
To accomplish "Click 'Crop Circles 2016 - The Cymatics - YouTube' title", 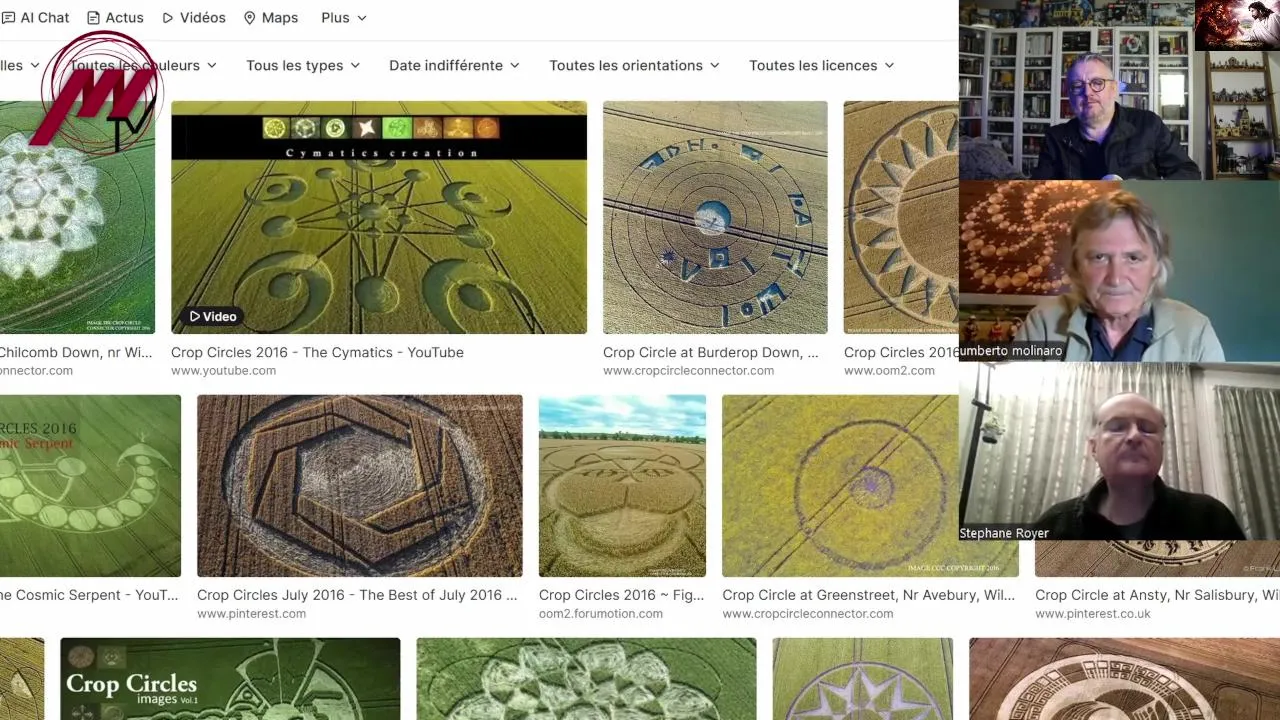I will coord(317,352).
